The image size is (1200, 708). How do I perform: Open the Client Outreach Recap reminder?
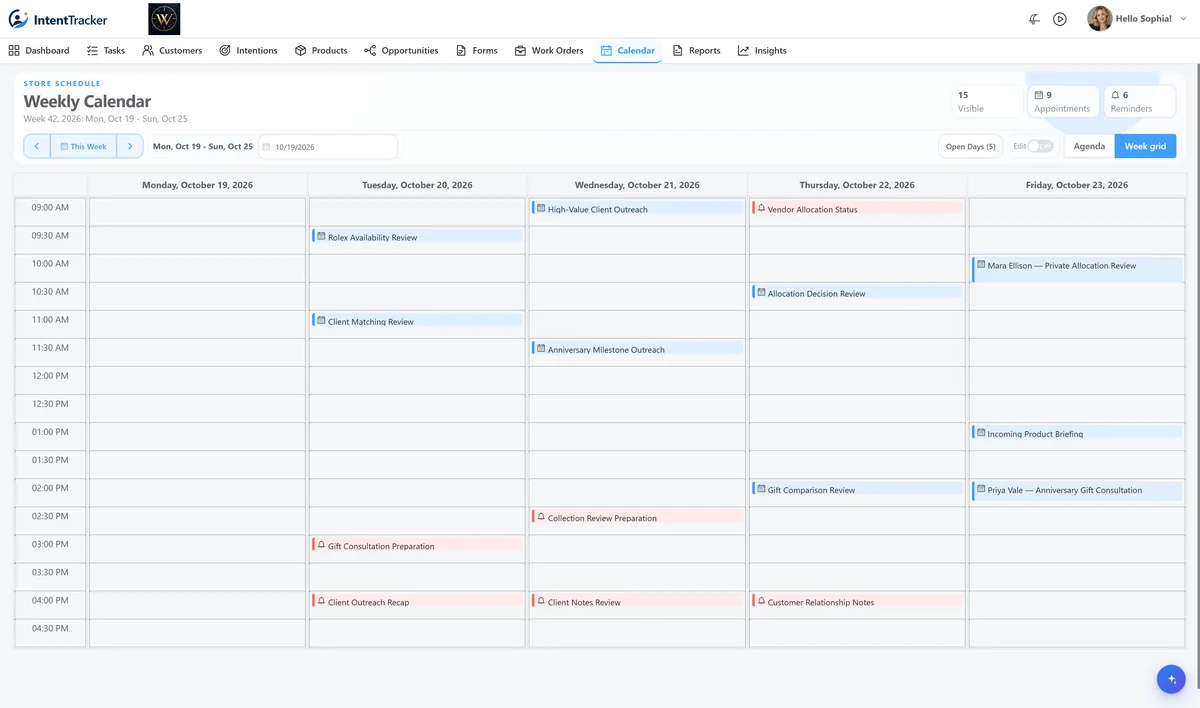click(417, 602)
